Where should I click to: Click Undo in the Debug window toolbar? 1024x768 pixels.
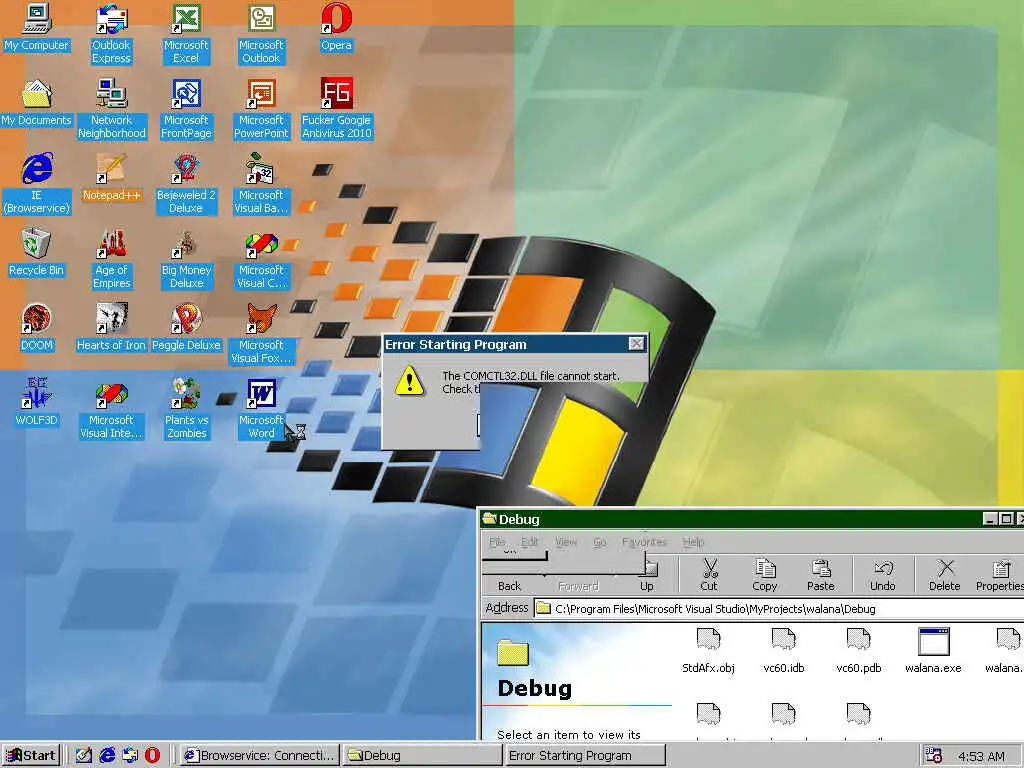click(883, 575)
